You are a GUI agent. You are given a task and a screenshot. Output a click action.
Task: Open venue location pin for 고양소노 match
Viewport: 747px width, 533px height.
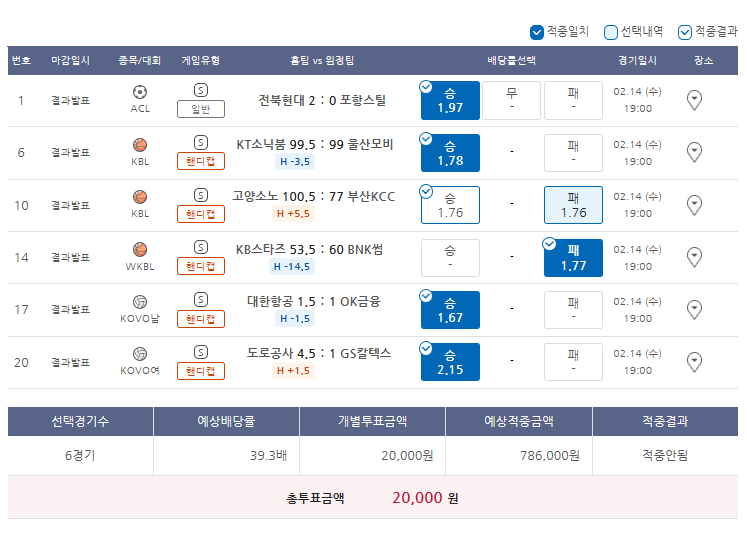pyautogui.click(x=694, y=205)
